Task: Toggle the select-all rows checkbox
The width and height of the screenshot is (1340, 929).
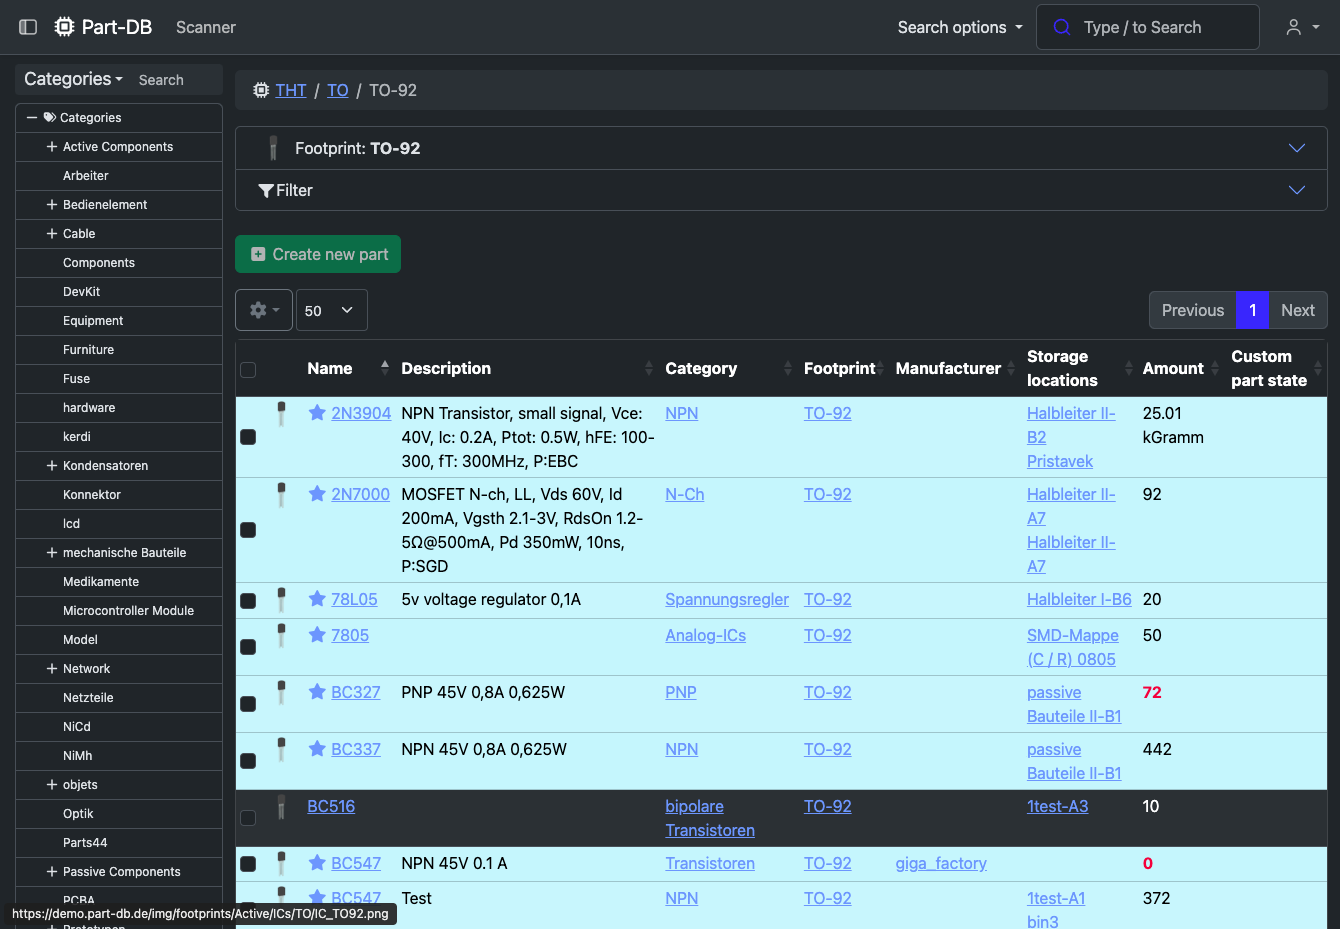Action: [x=248, y=370]
